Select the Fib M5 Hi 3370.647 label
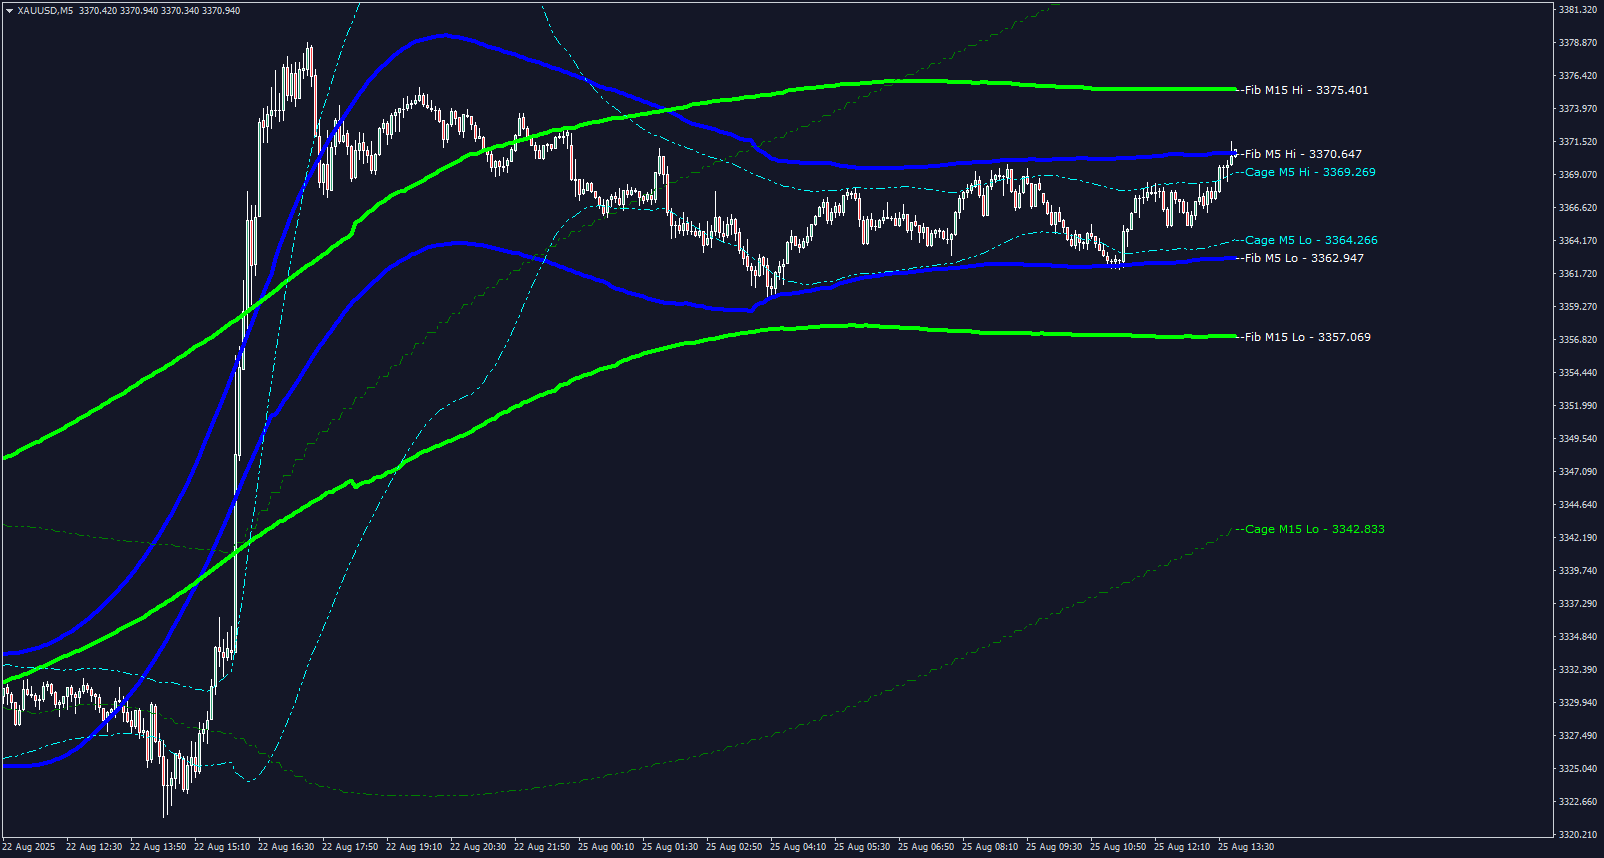Viewport: 1604px width, 858px height. point(1303,154)
